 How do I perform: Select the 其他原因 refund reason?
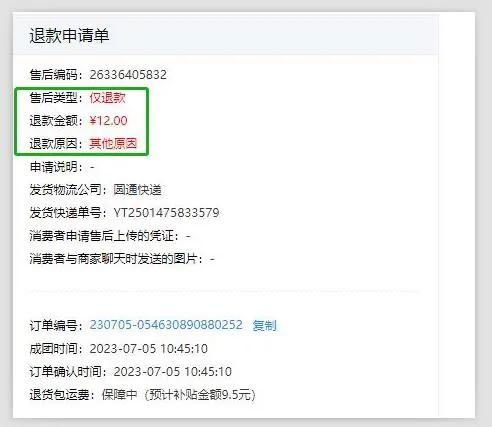pos(113,144)
